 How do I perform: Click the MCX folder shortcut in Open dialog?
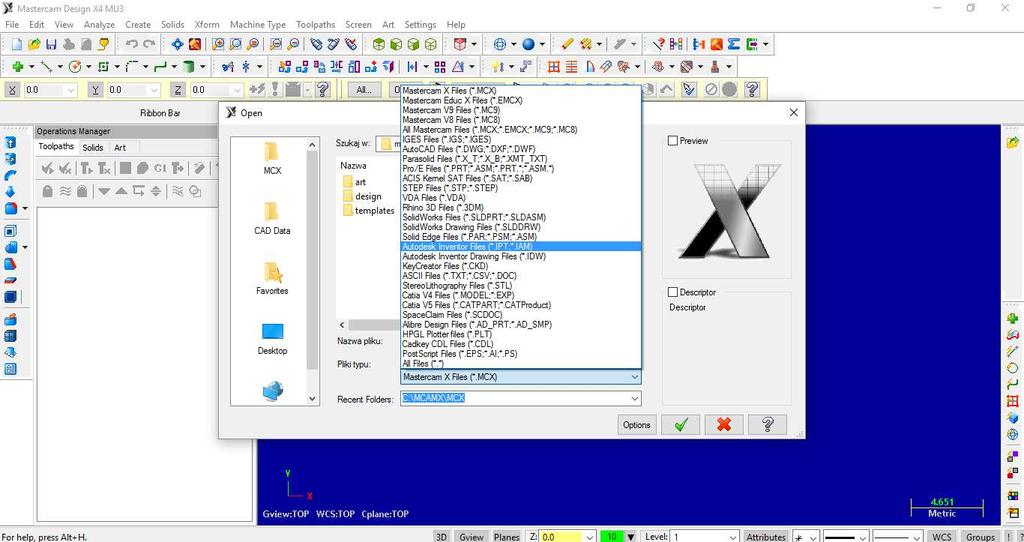pyautogui.click(x=272, y=159)
